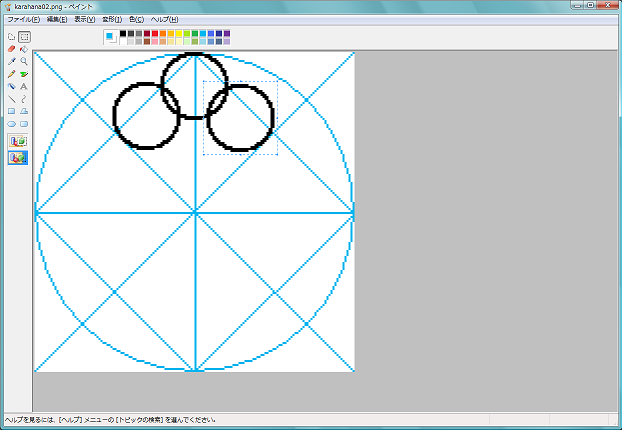Pick the brown palette color
Image resolution: width=622 pixels, height=430 pixels.
click(x=147, y=42)
